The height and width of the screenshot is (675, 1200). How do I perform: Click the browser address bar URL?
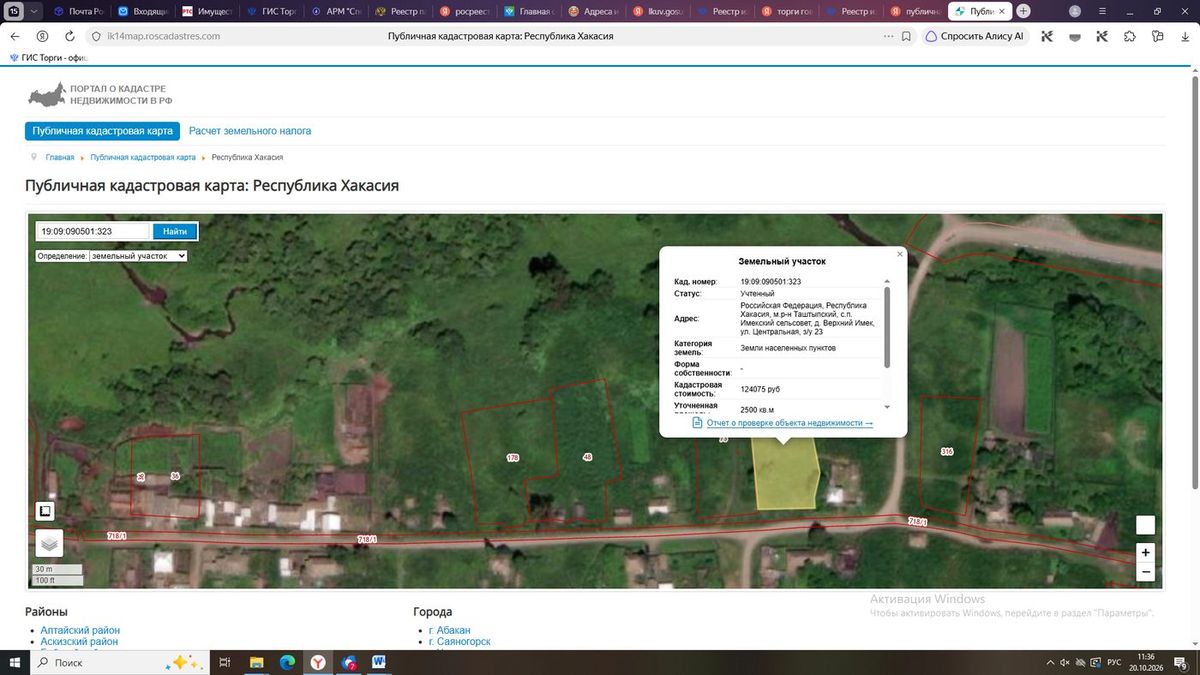(x=163, y=36)
